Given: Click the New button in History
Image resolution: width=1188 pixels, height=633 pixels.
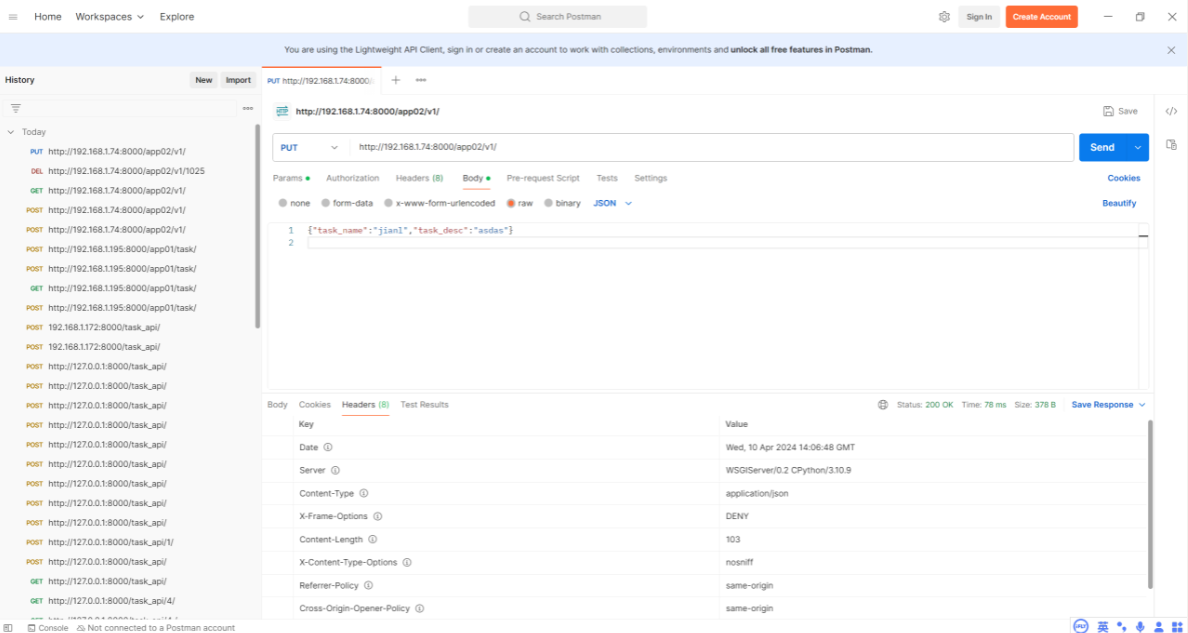Looking at the screenshot, I should coord(204,80).
